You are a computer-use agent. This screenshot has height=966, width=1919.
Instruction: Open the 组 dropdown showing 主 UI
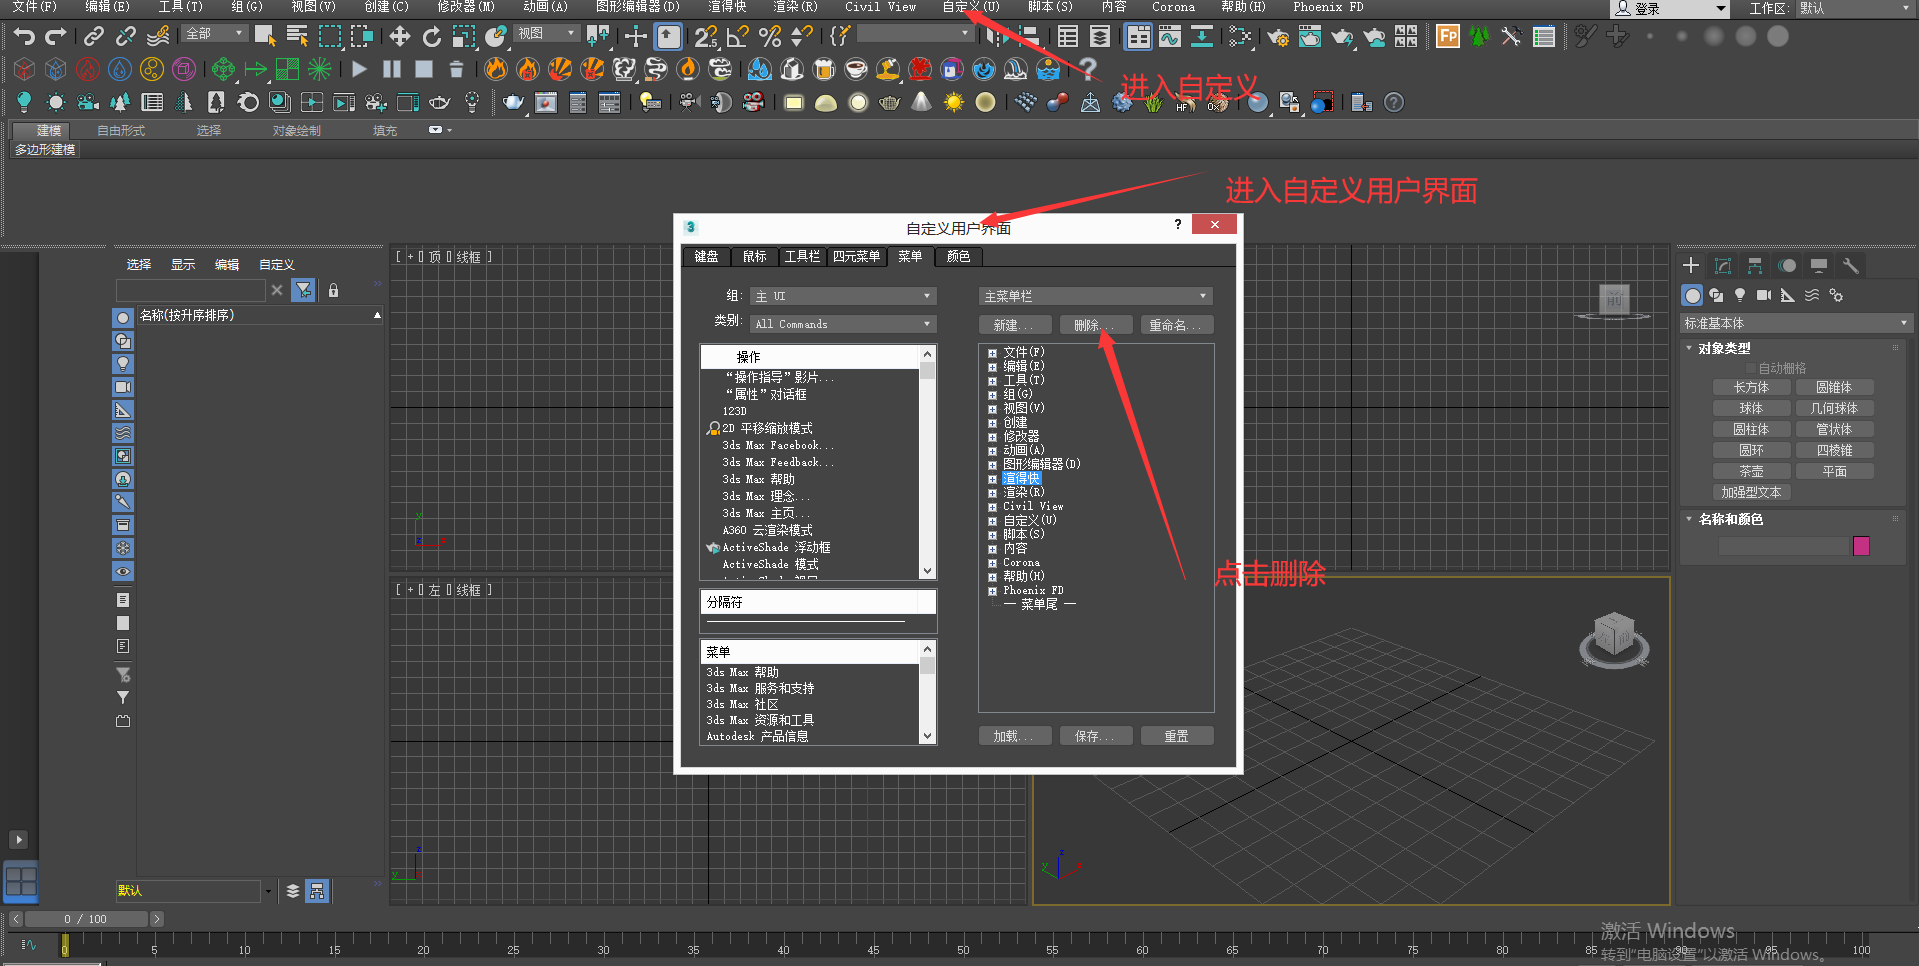click(843, 296)
